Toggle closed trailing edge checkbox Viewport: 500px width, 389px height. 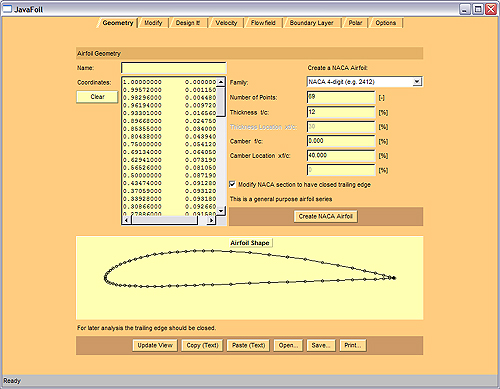click(233, 184)
